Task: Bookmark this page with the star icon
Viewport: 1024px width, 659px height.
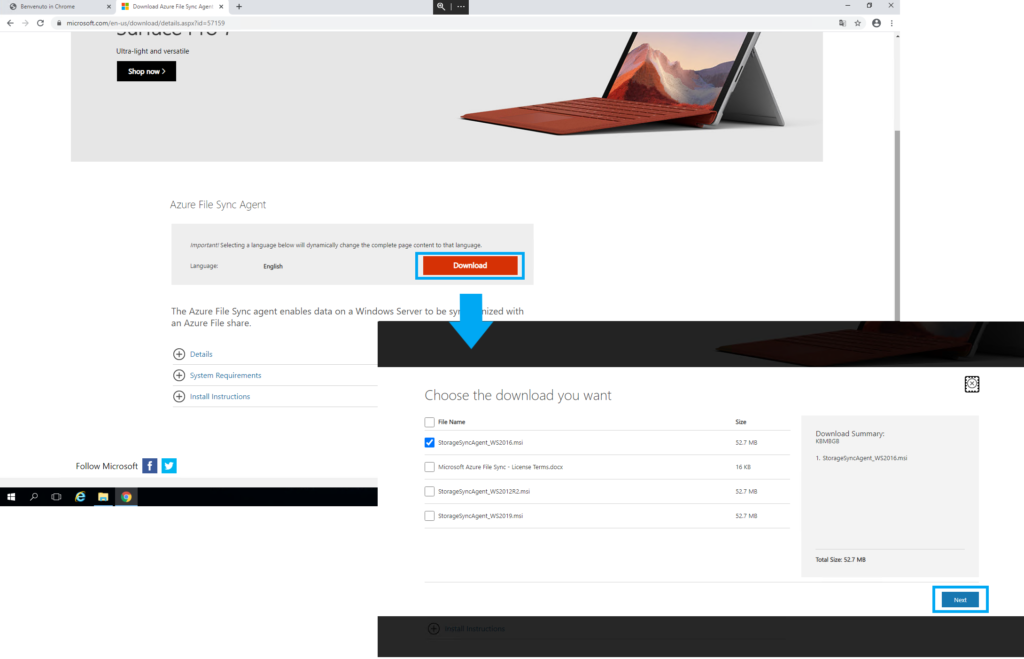Action: click(x=858, y=23)
